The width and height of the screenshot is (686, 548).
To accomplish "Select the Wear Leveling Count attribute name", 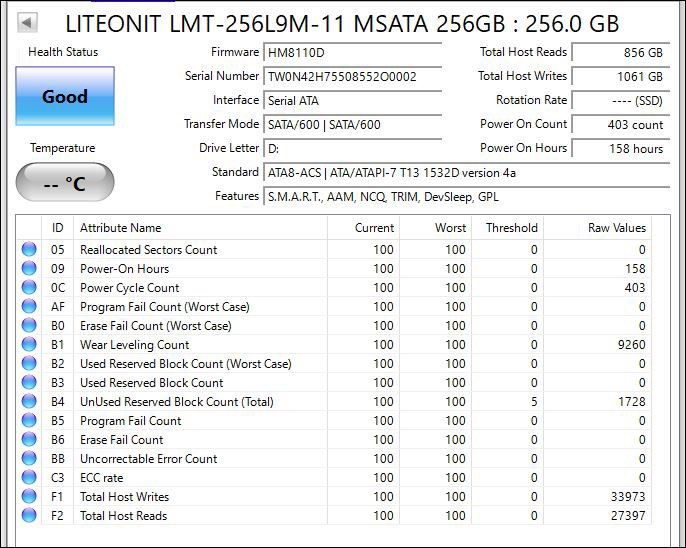I will (134, 345).
